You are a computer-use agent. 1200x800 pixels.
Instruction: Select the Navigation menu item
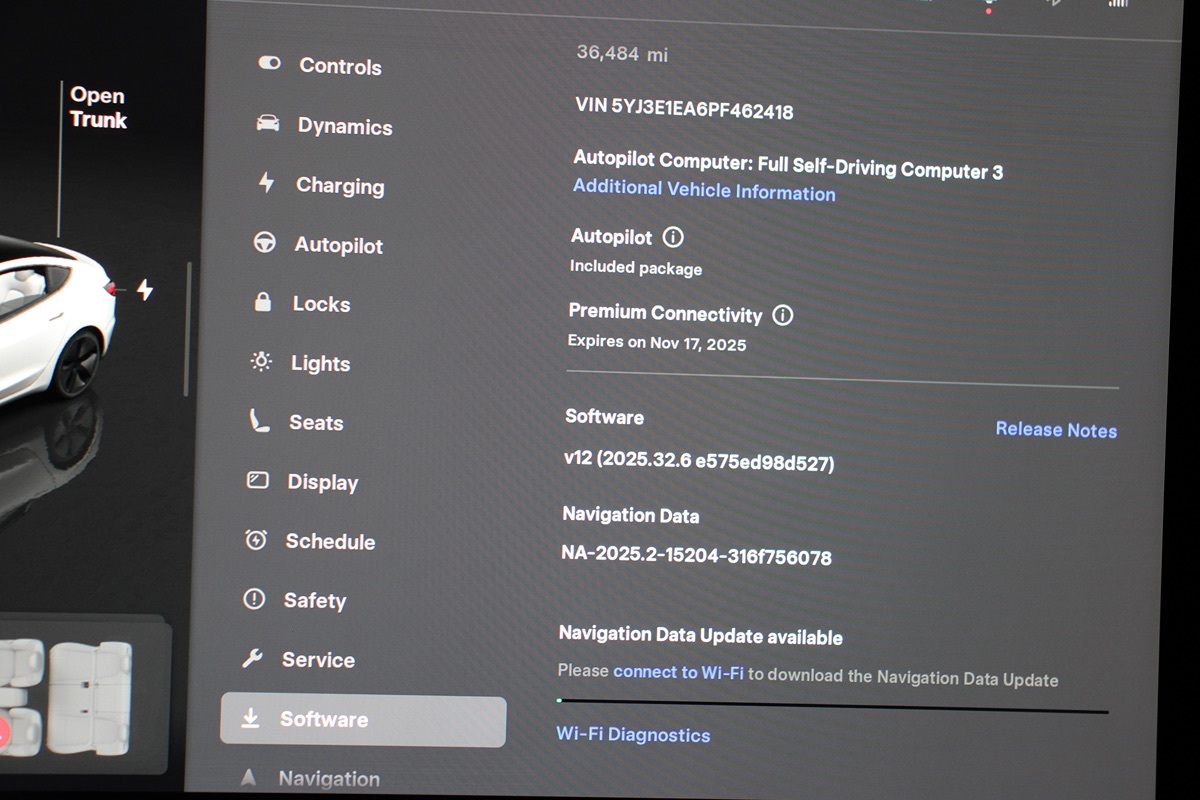328,778
